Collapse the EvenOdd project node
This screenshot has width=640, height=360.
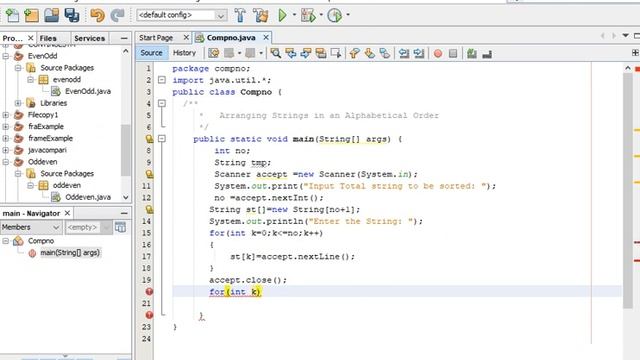(6, 56)
